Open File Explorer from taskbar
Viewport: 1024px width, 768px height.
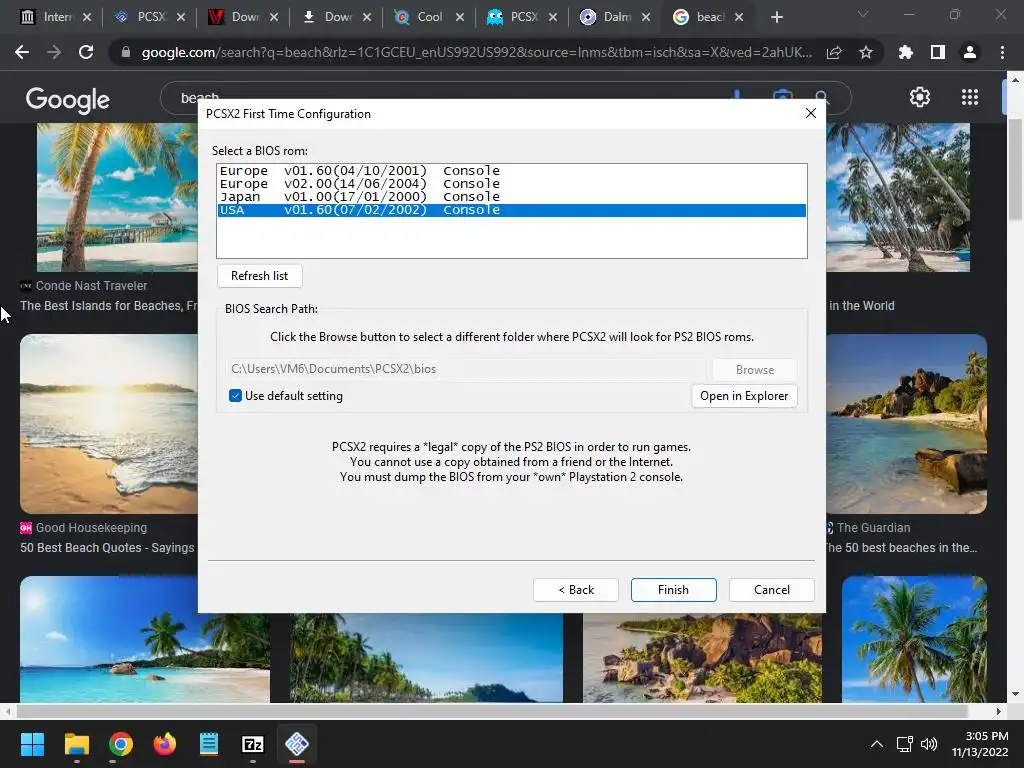[x=76, y=744]
